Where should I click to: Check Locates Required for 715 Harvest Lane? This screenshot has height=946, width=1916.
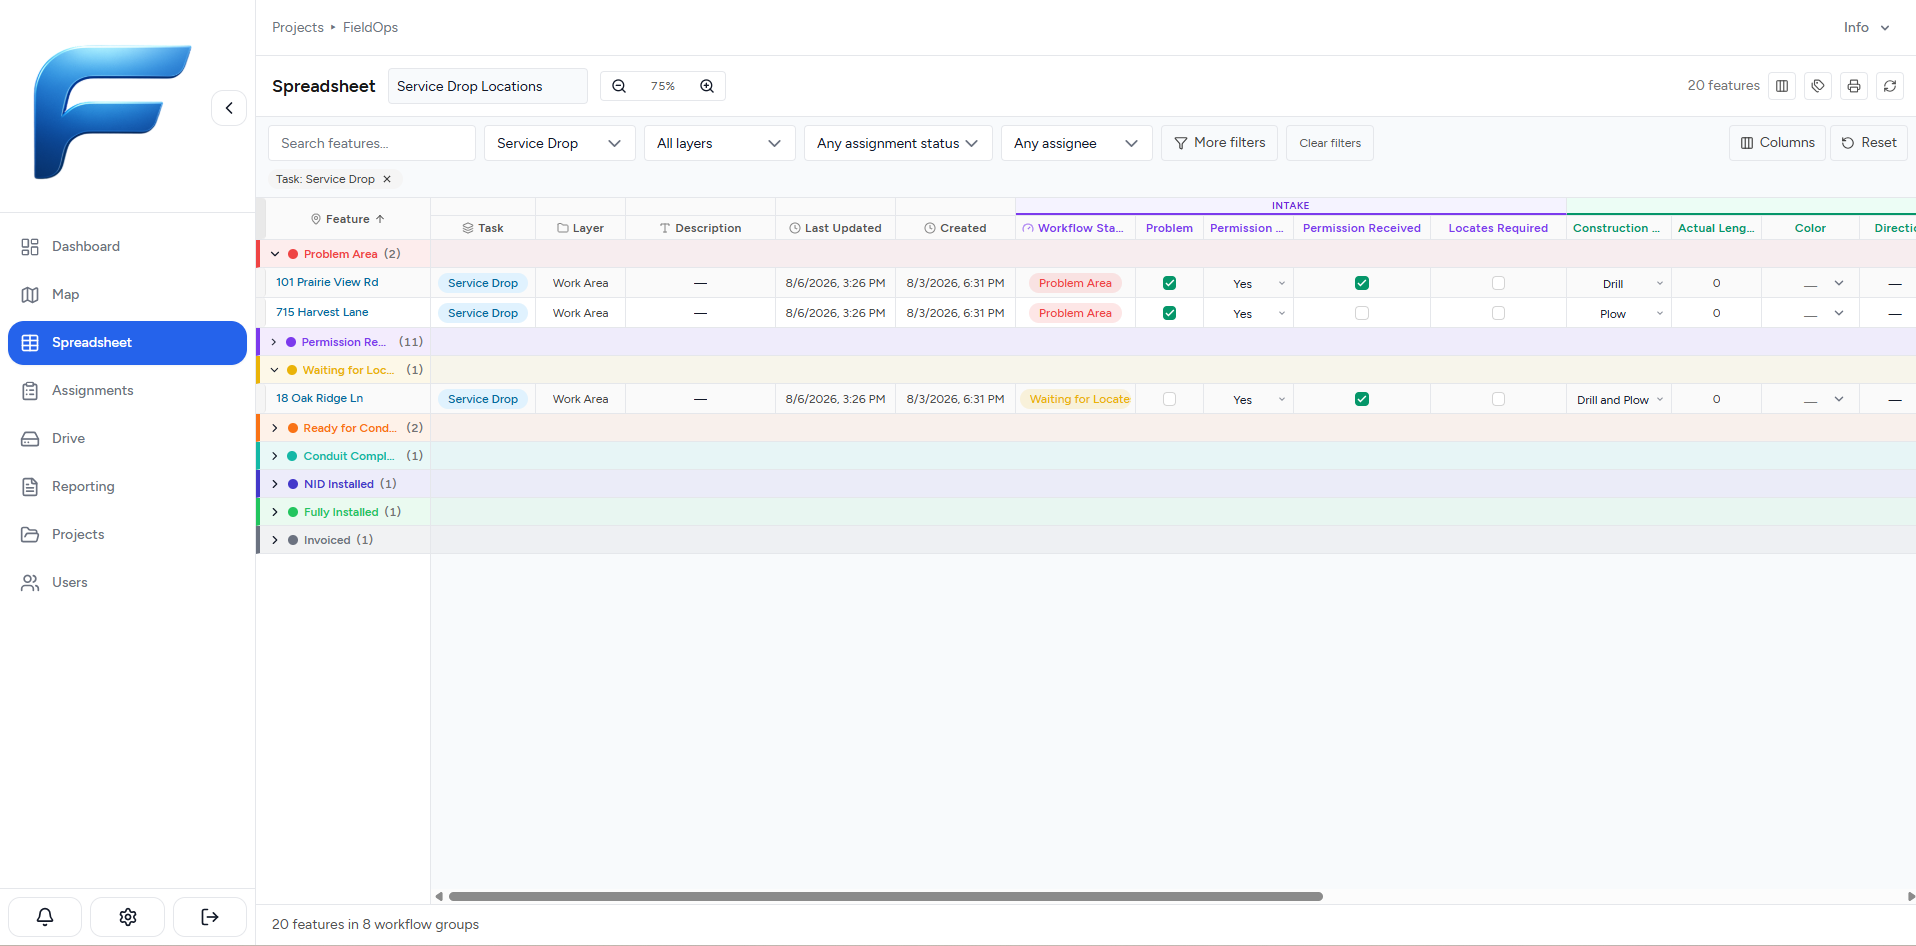point(1498,313)
